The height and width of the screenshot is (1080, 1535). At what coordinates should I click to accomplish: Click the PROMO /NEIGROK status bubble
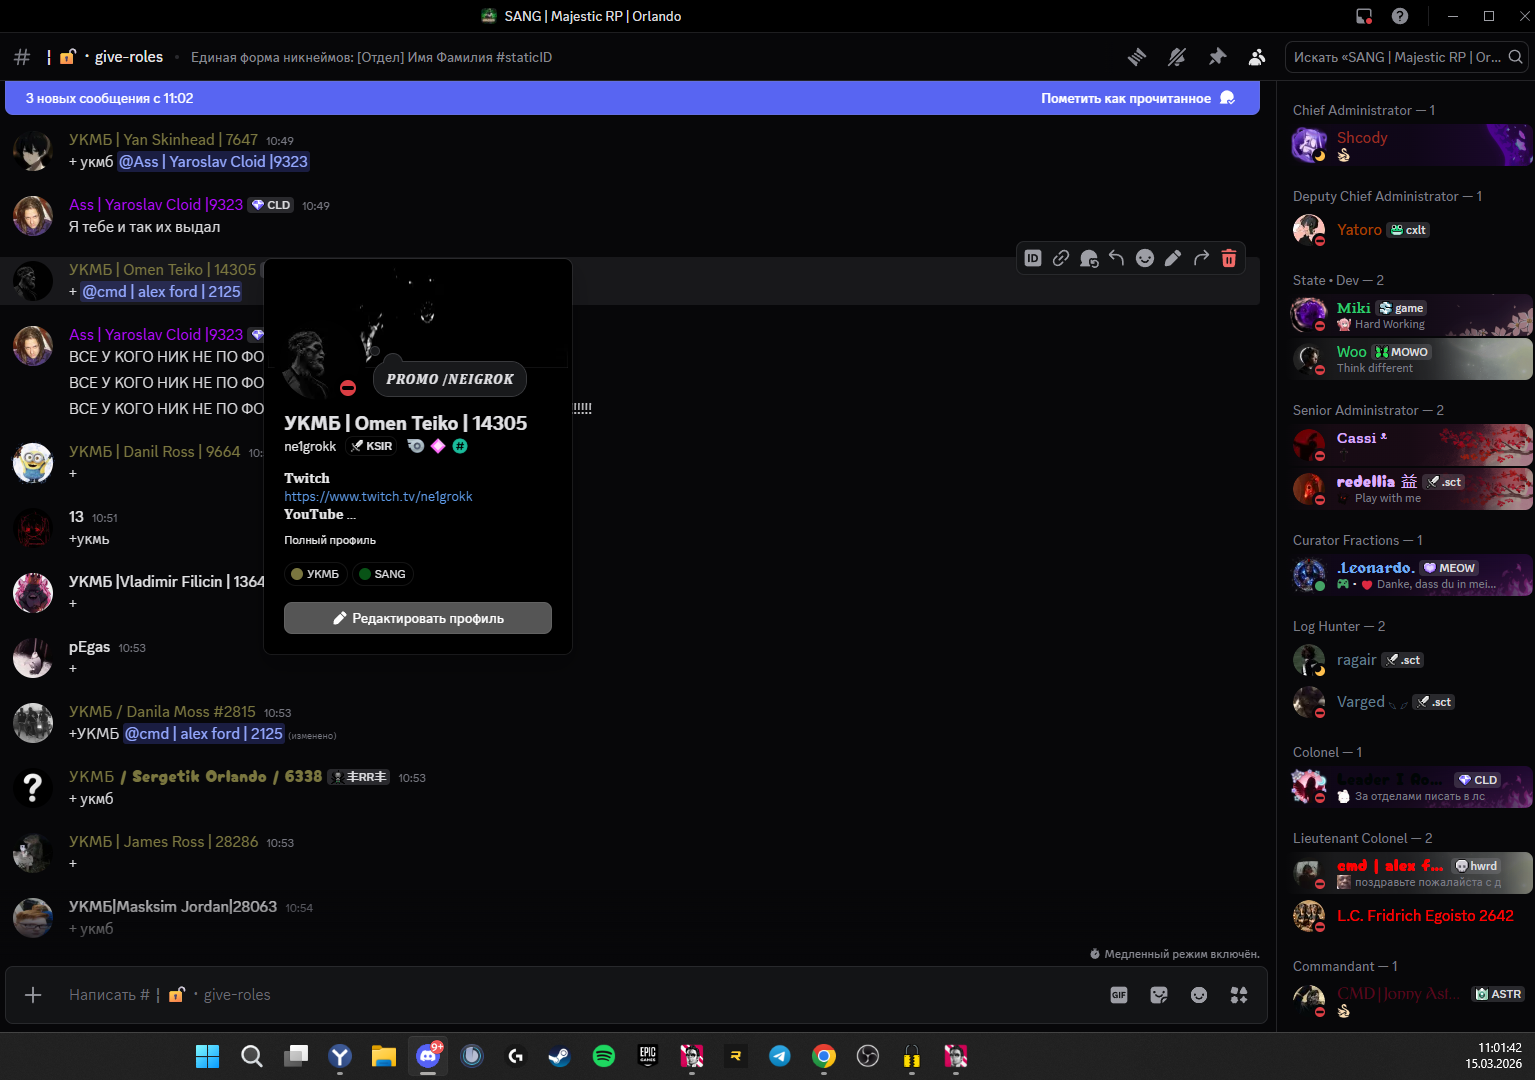coord(450,379)
